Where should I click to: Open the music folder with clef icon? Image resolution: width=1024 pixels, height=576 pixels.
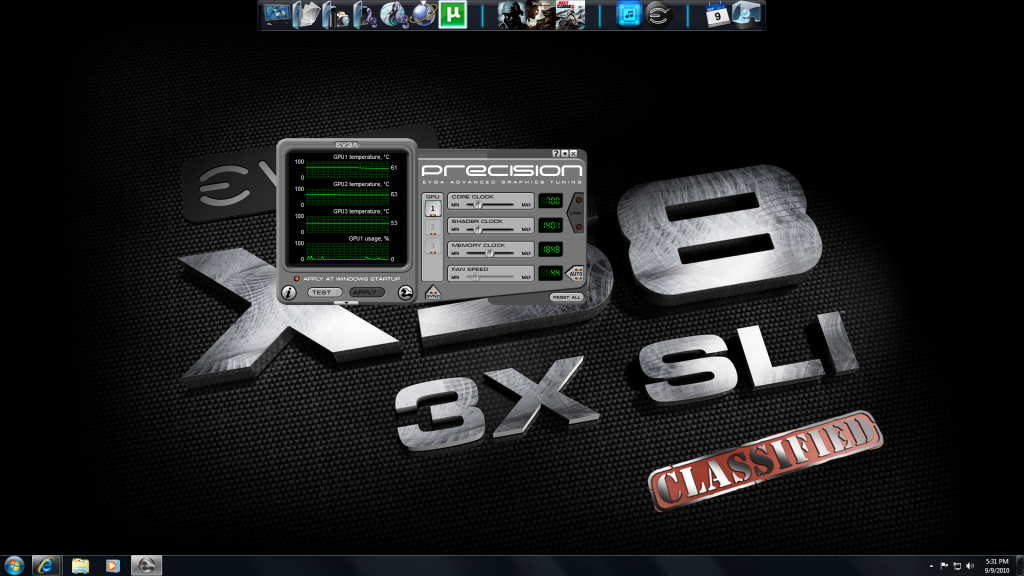point(365,15)
